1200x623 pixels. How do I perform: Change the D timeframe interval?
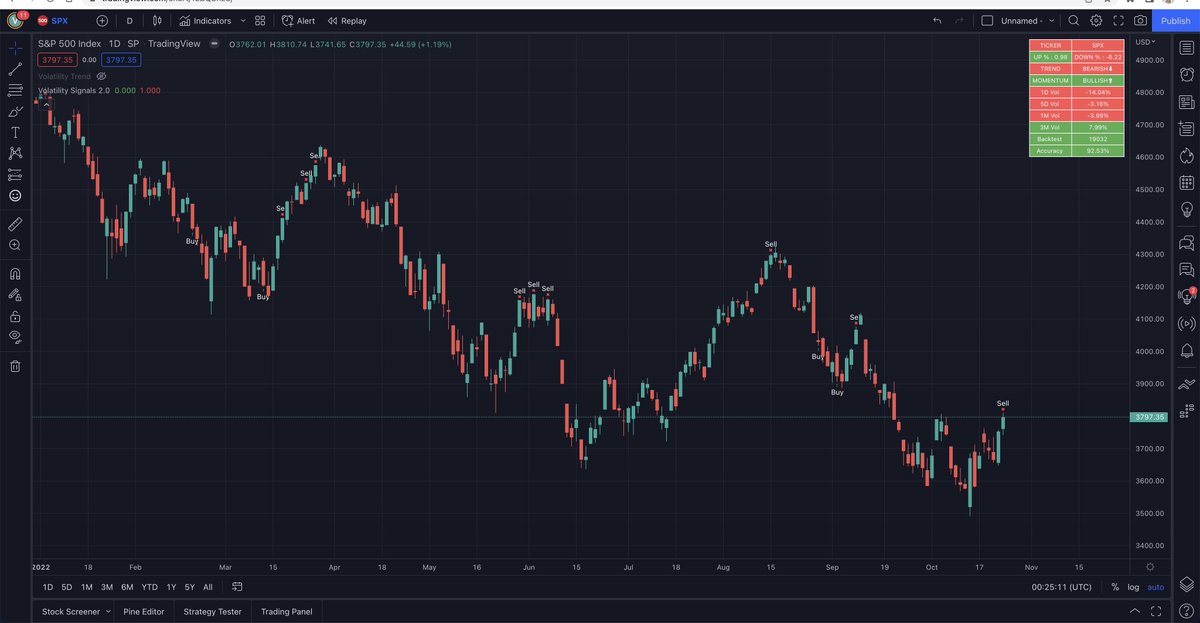(129, 20)
